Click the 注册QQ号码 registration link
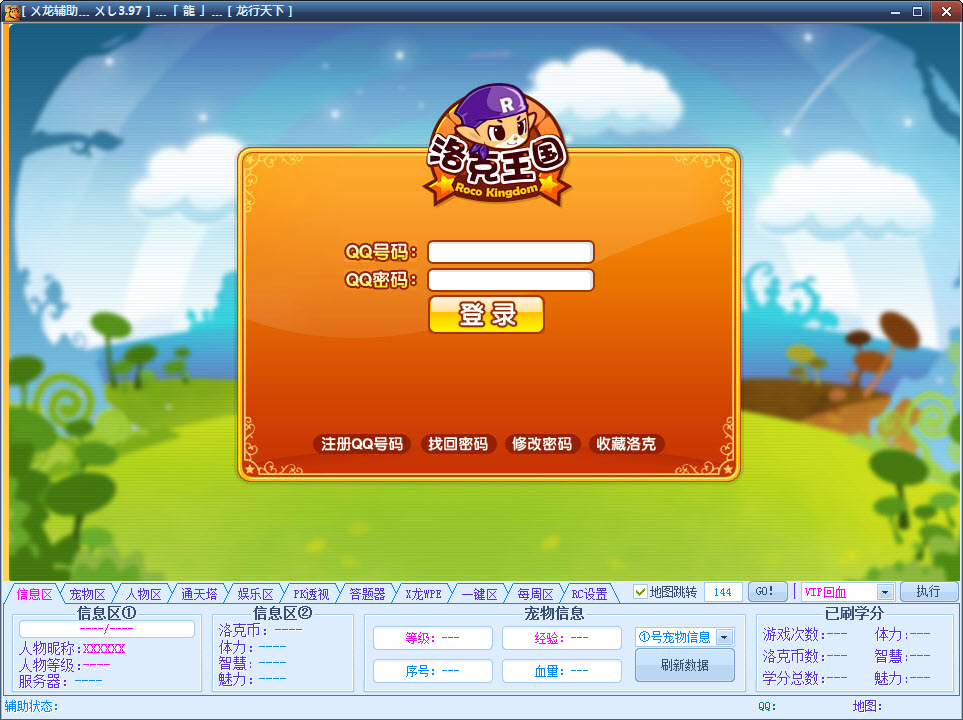This screenshot has height=720, width=963. coord(361,444)
